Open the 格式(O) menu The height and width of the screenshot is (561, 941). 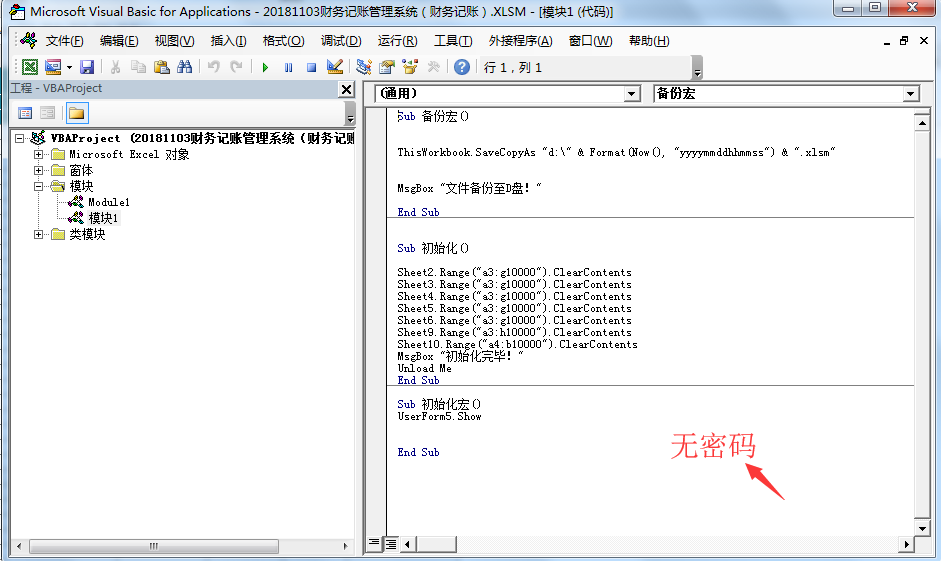283,41
